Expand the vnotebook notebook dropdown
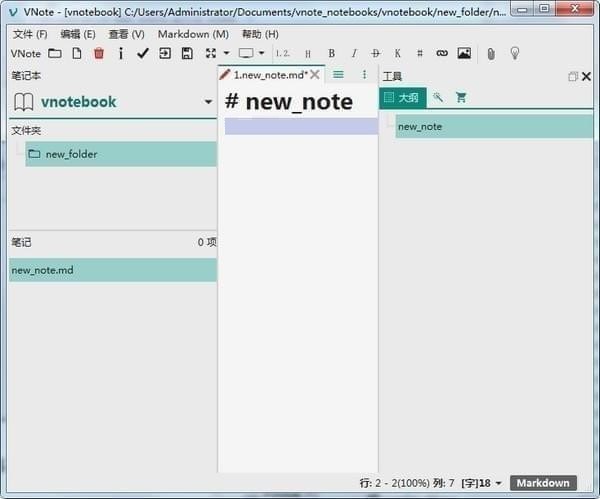600x499 pixels. [x=208, y=102]
